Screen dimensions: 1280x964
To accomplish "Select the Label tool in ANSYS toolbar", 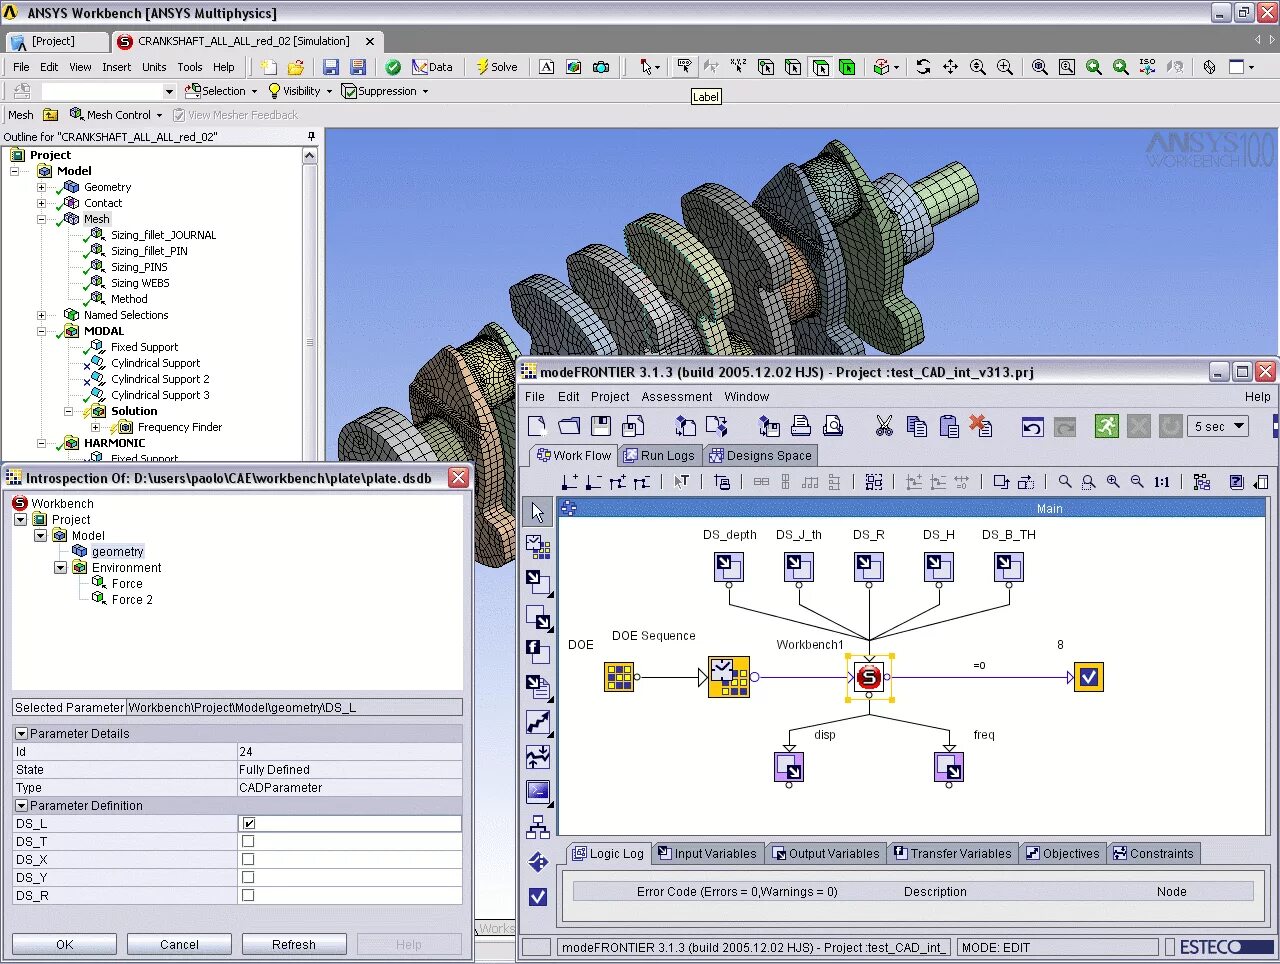I will [684, 67].
